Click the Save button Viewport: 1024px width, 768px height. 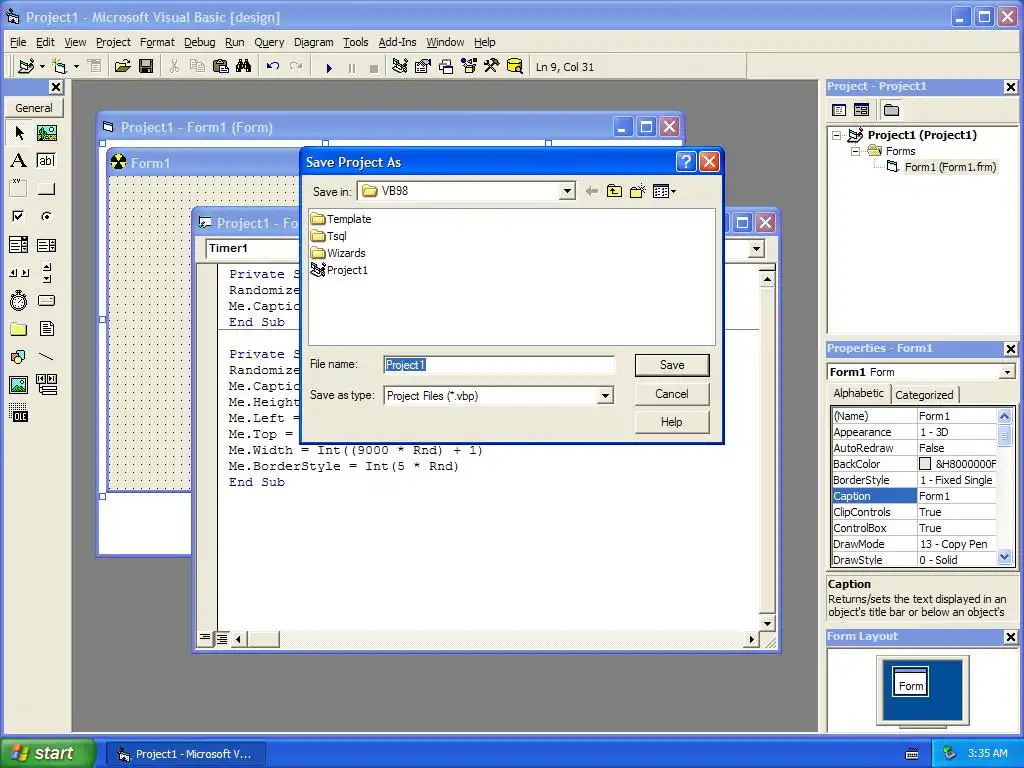(672, 365)
